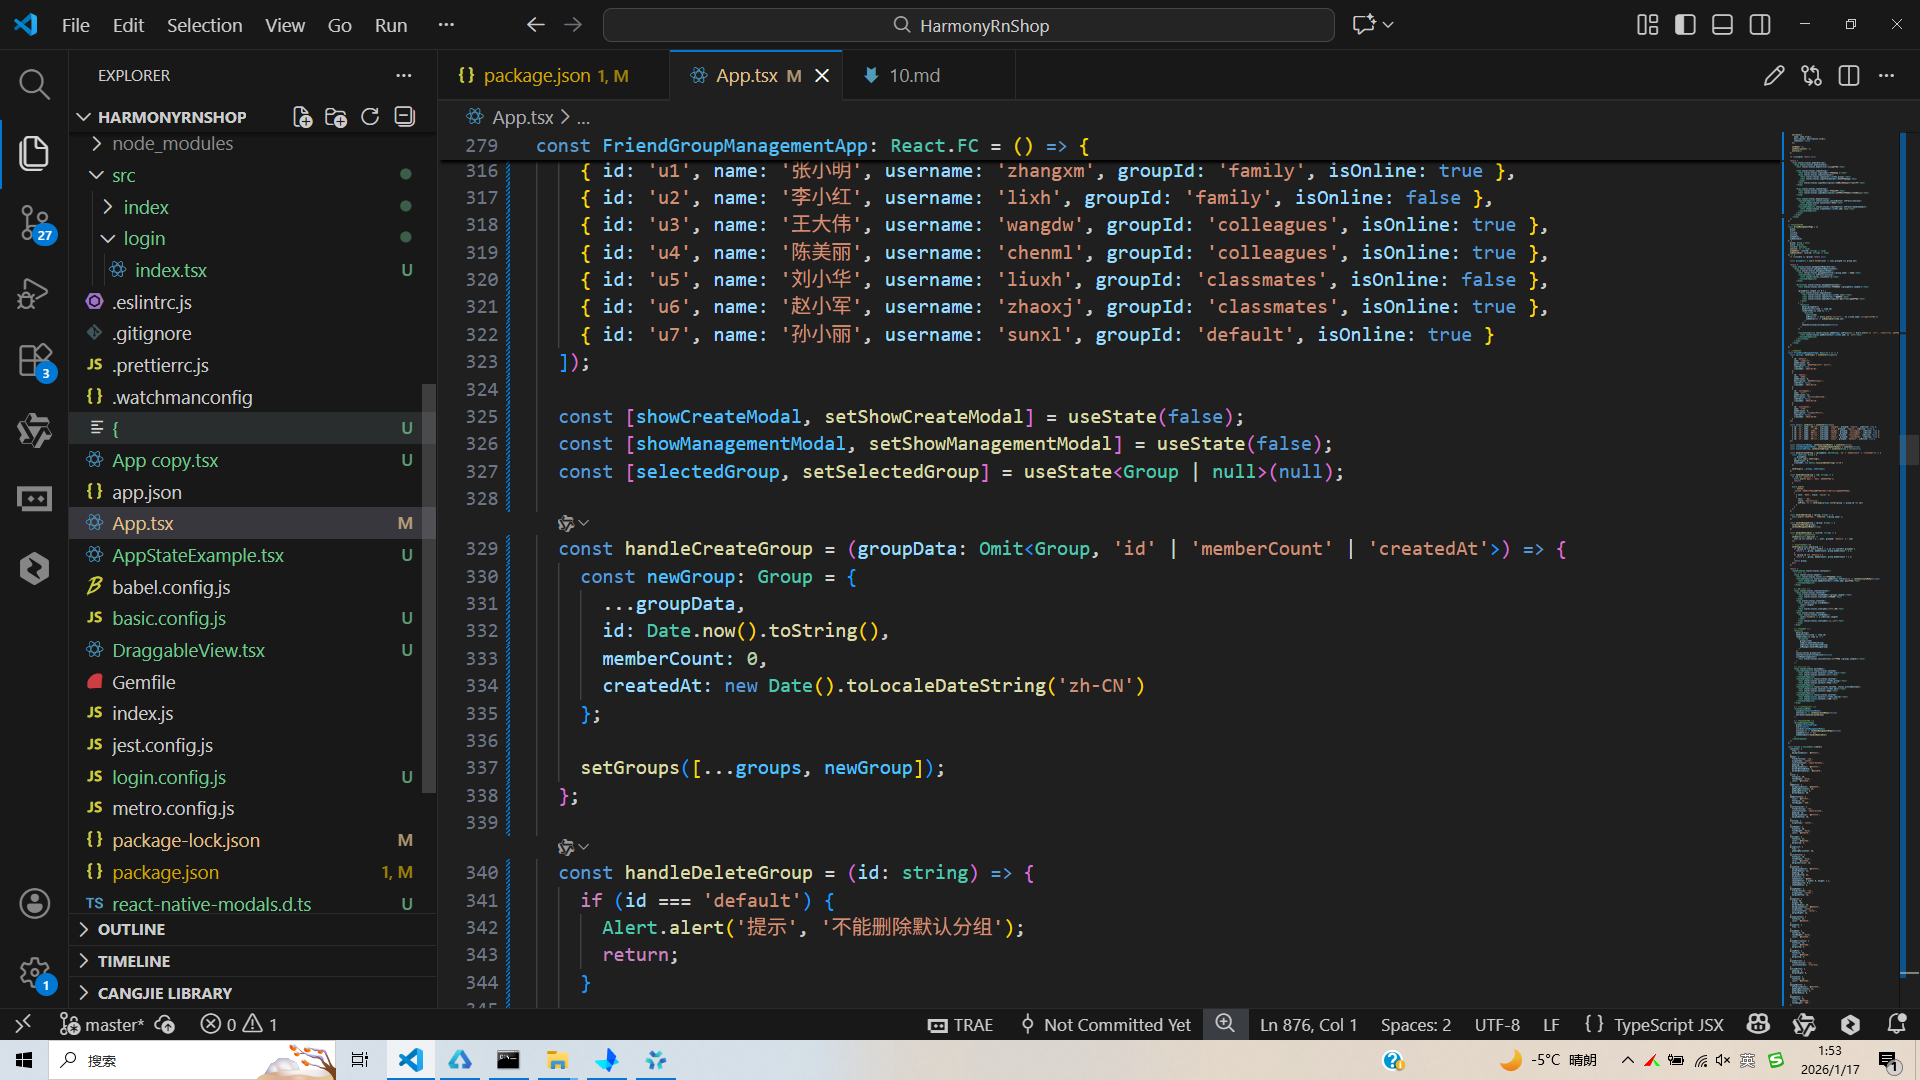The image size is (1920, 1080).
Task: Switch to the package.json tab
Action: (x=537, y=76)
